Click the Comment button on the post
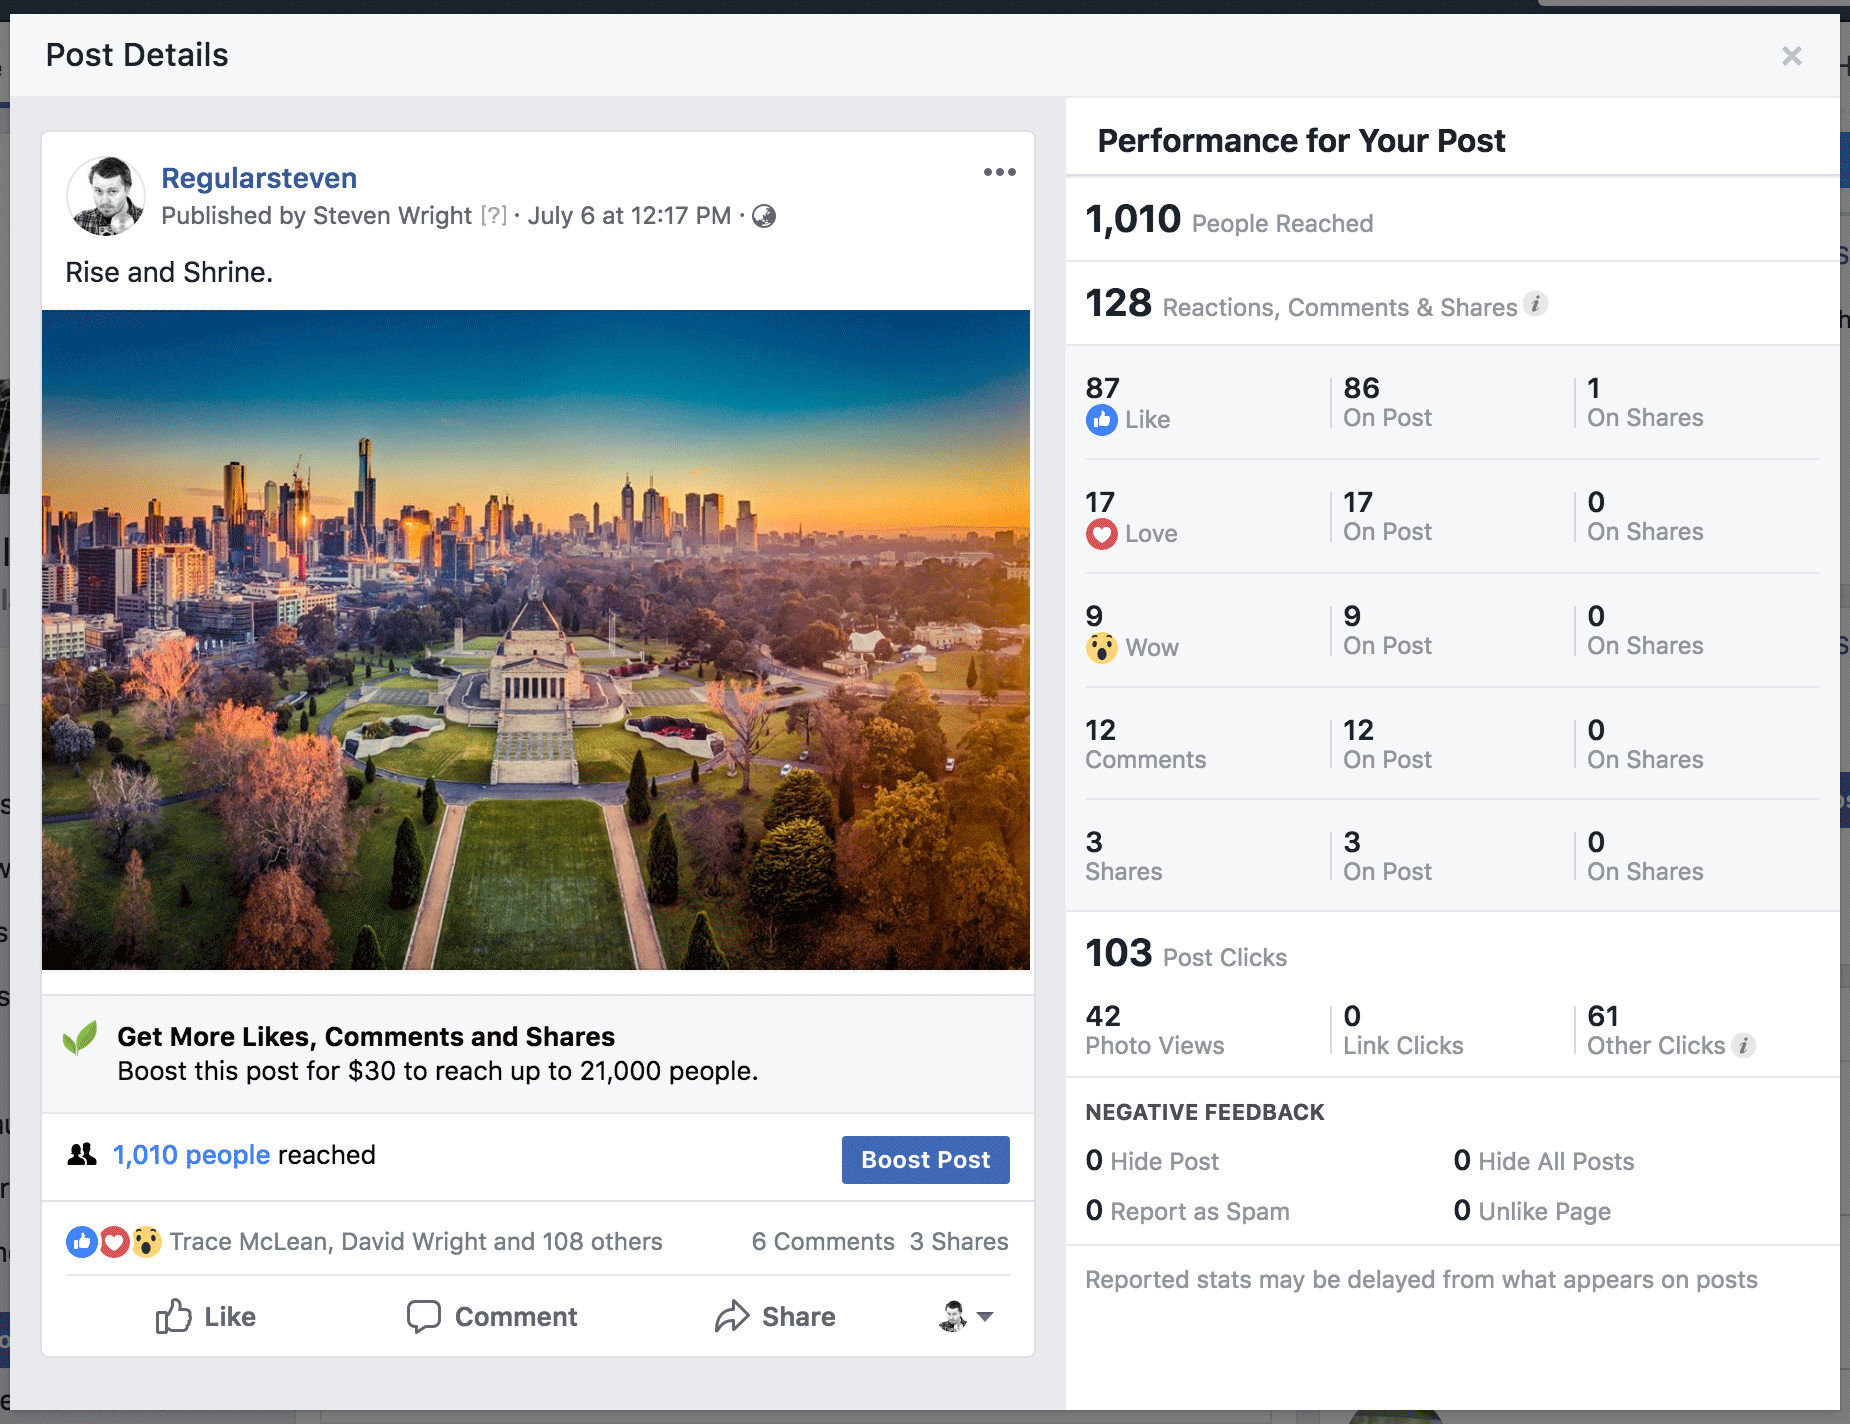This screenshot has width=1850, height=1424. [492, 1316]
